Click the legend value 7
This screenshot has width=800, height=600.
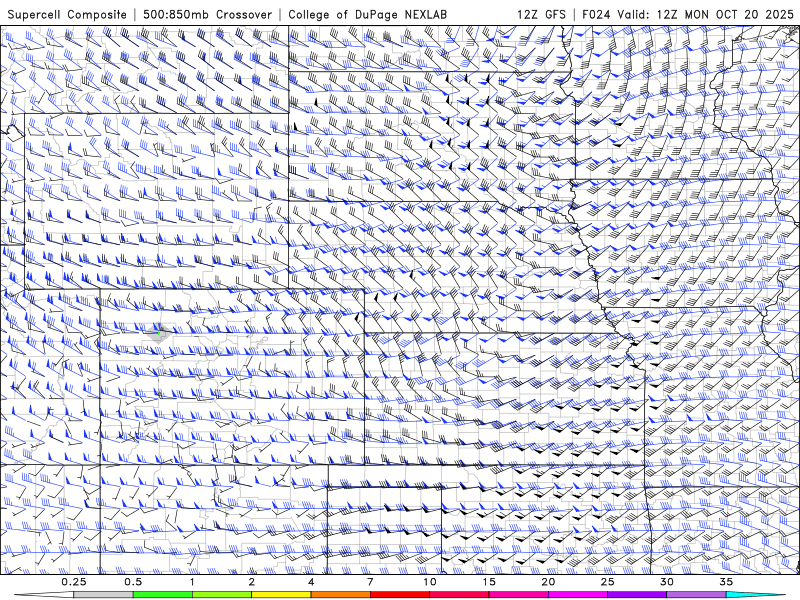pyautogui.click(x=370, y=582)
